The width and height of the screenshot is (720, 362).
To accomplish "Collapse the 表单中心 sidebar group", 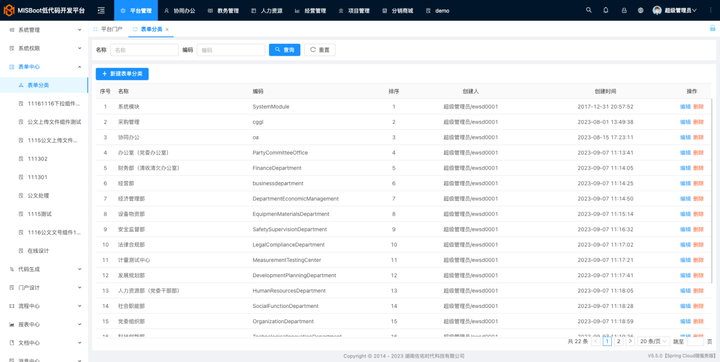I will click(44, 67).
